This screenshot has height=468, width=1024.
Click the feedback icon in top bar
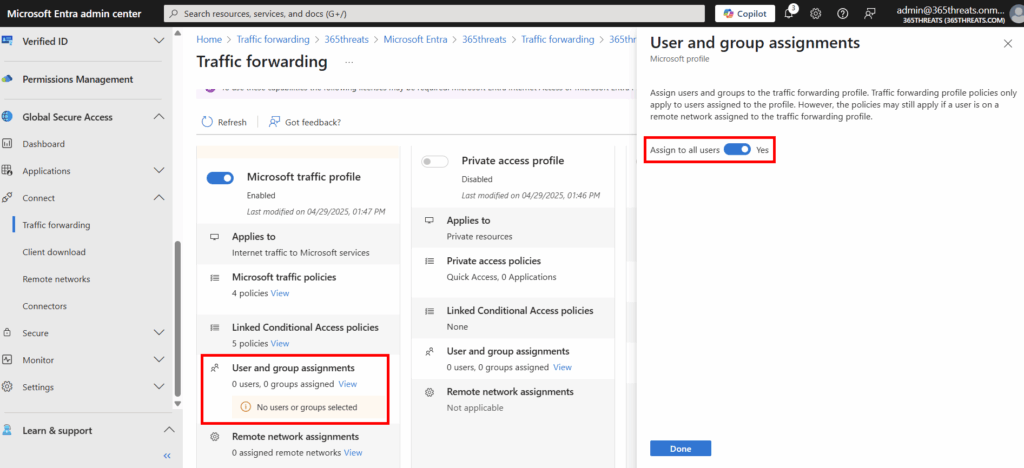tap(869, 13)
